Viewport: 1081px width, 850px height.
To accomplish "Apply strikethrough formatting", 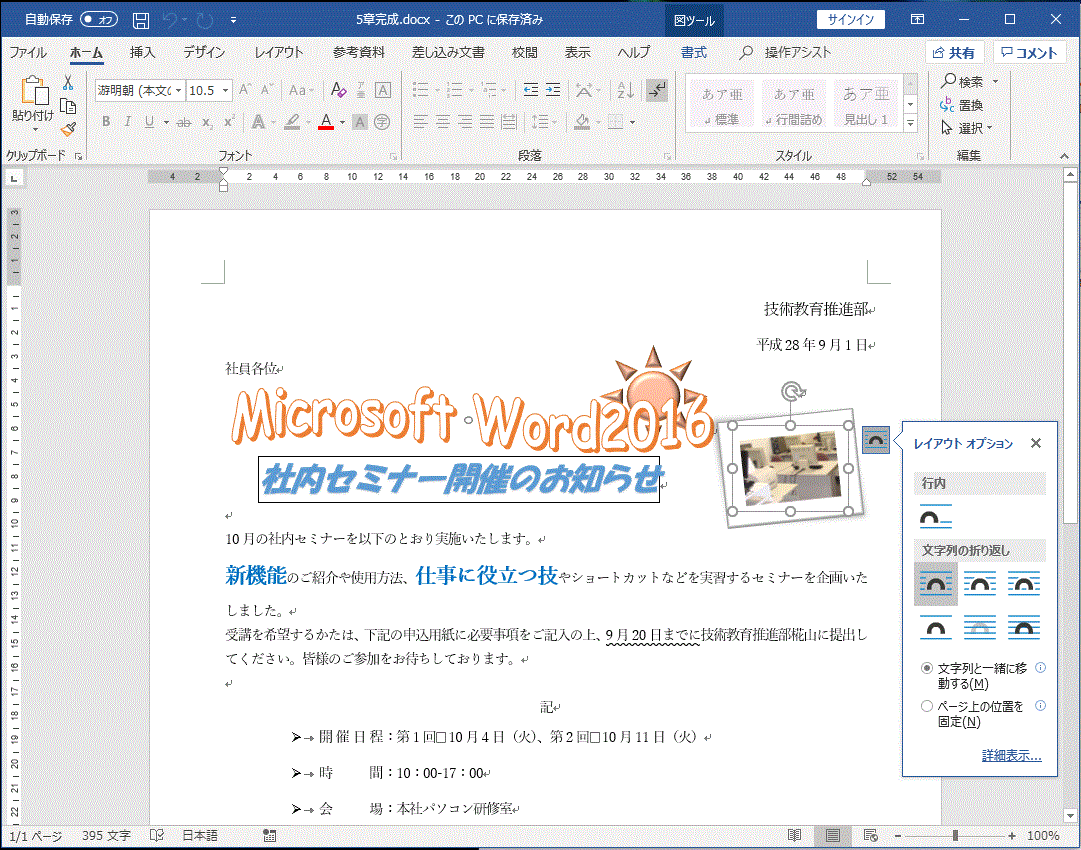I will [183, 122].
